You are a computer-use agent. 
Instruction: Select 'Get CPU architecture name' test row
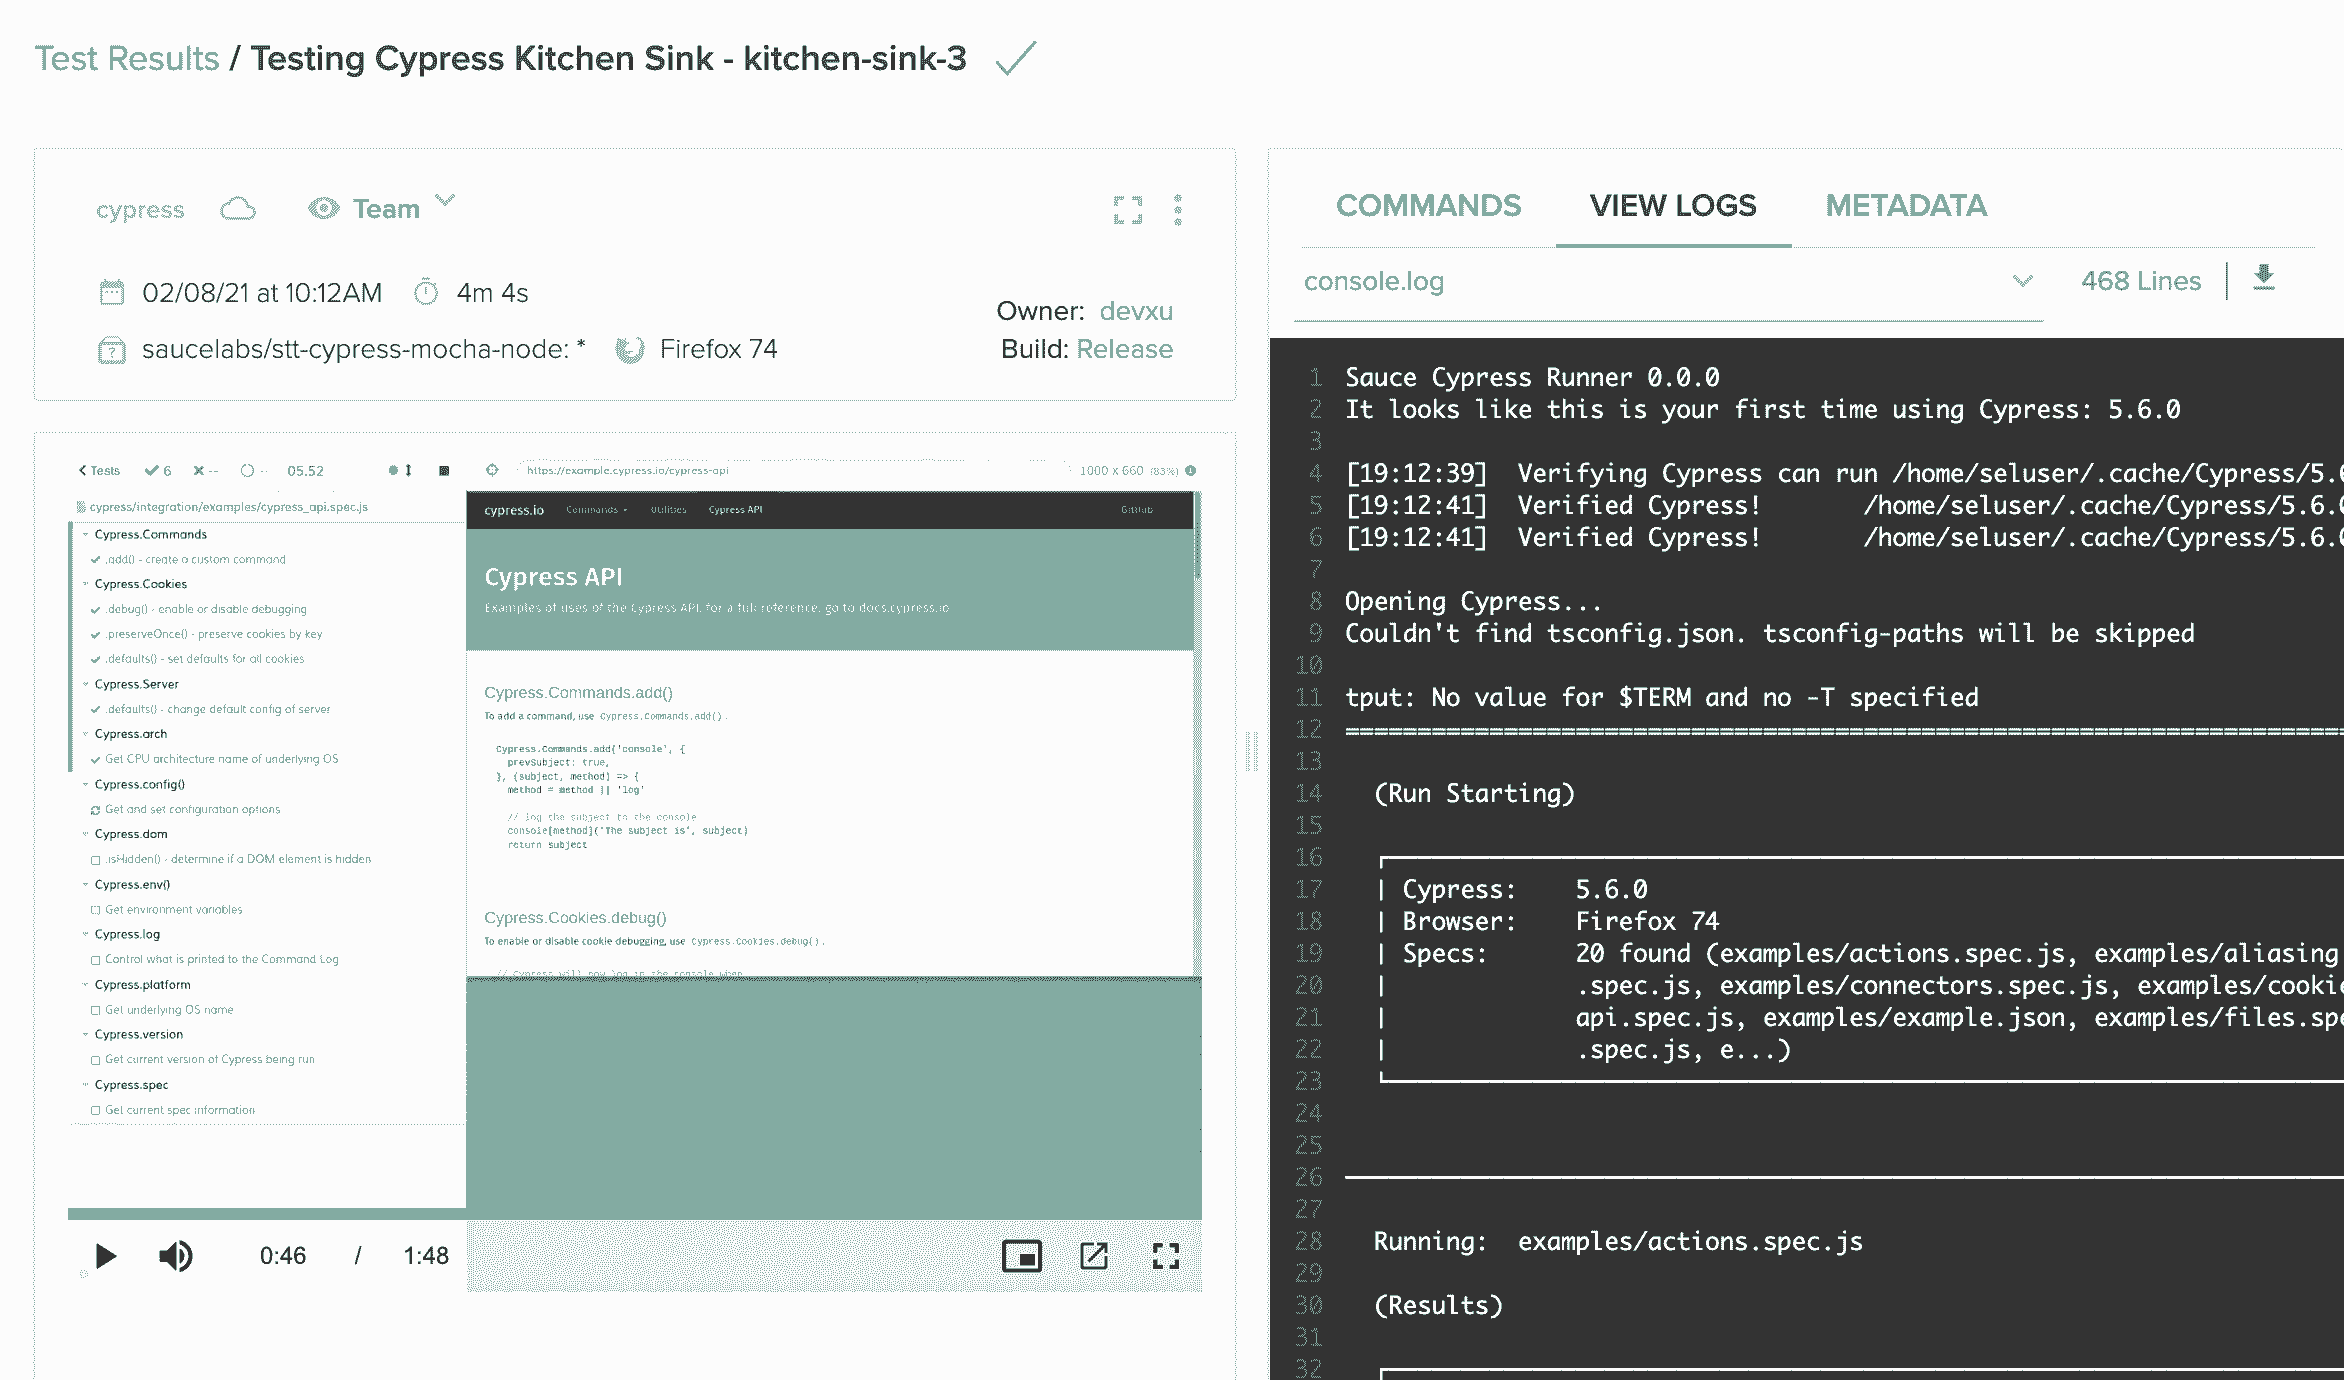(x=214, y=759)
